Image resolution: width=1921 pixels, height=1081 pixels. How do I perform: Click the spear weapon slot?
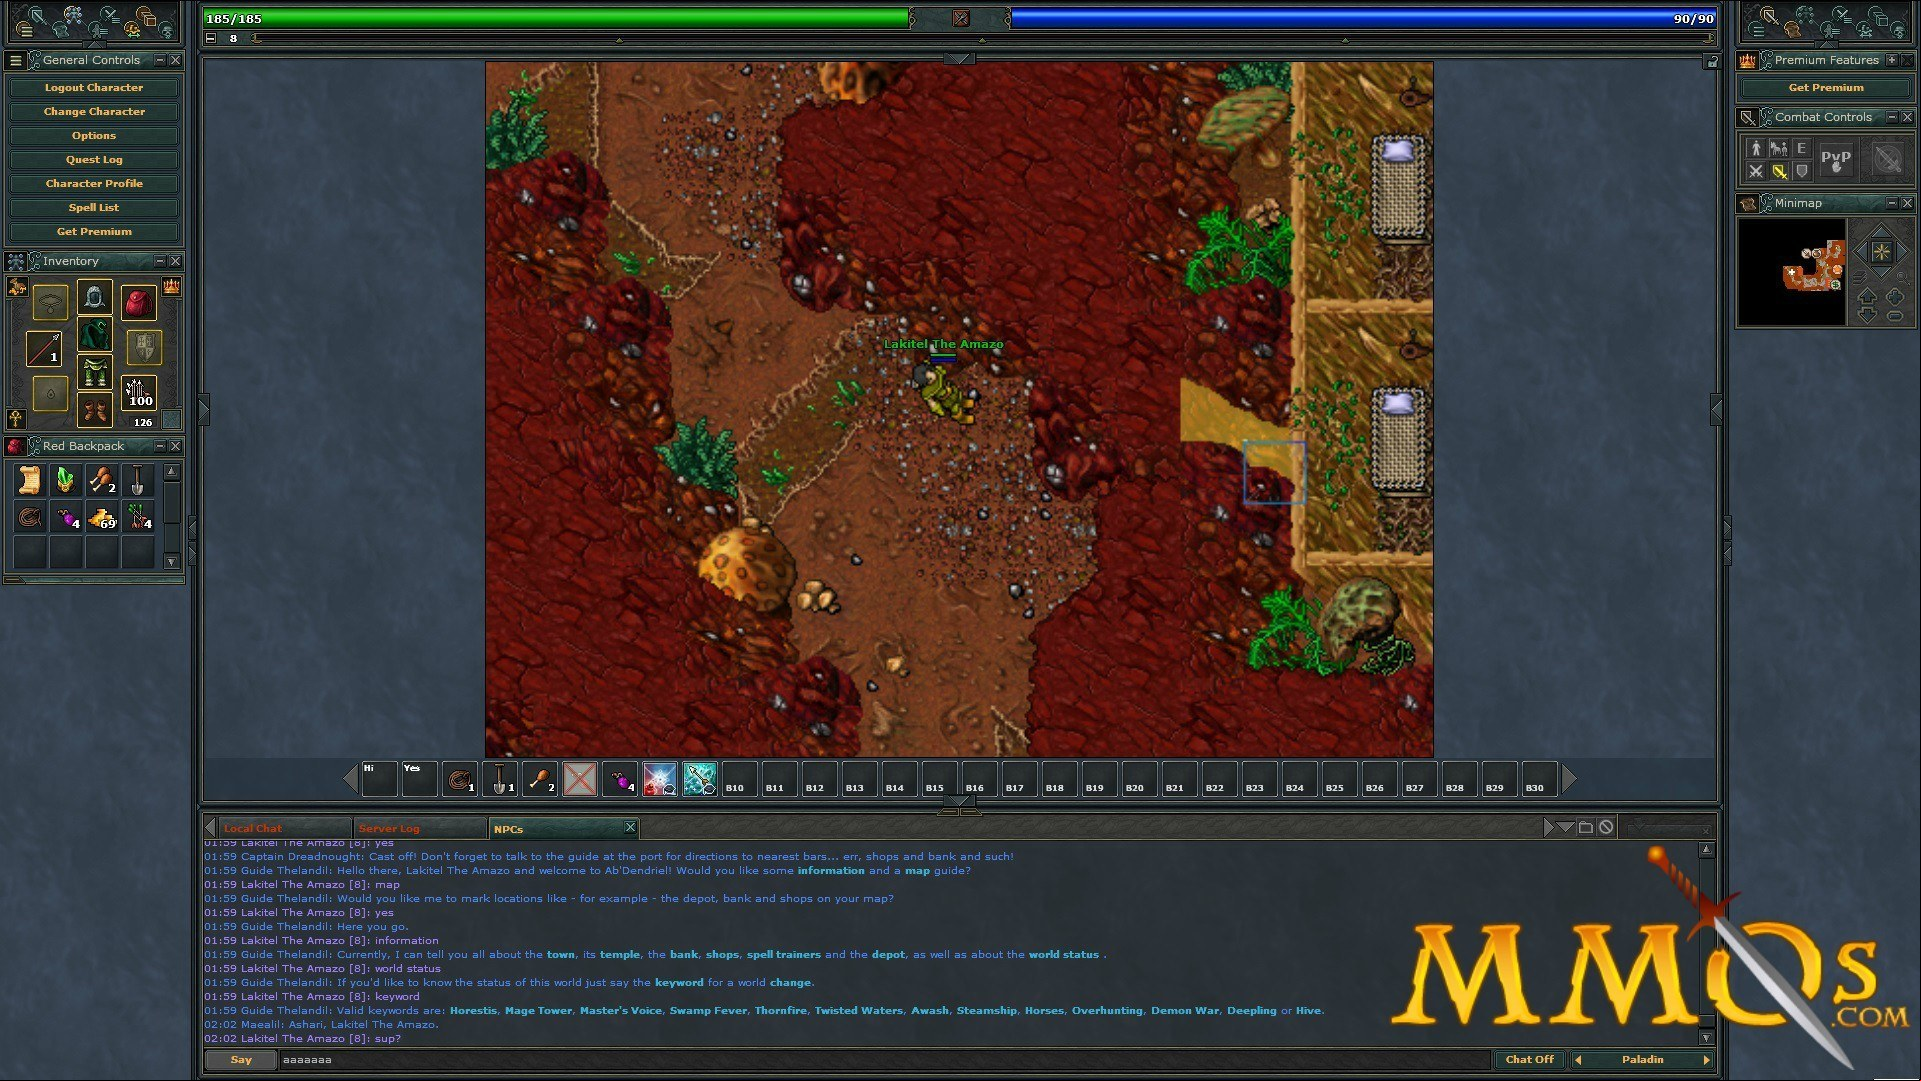pos(44,348)
